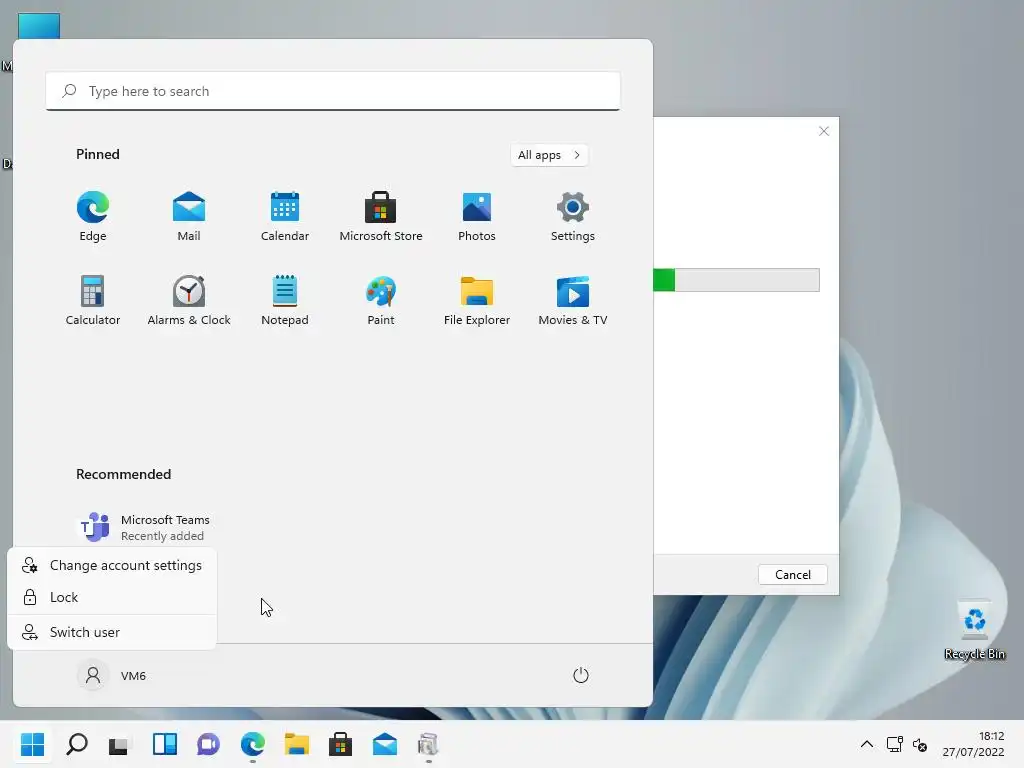The width and height of the screenshot is (1024, 768).
Task: Switch to Edge on the taskbar
Action: point(253,744)
